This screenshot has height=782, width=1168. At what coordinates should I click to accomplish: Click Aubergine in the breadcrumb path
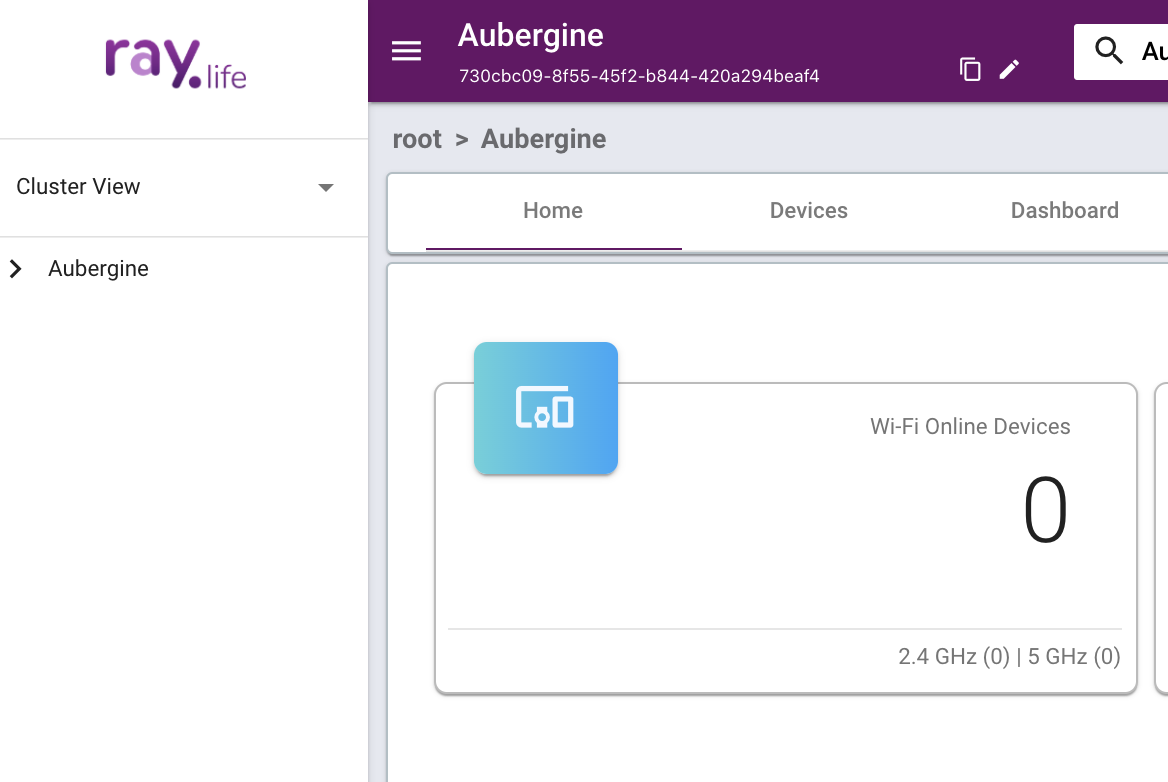point(543,139)
